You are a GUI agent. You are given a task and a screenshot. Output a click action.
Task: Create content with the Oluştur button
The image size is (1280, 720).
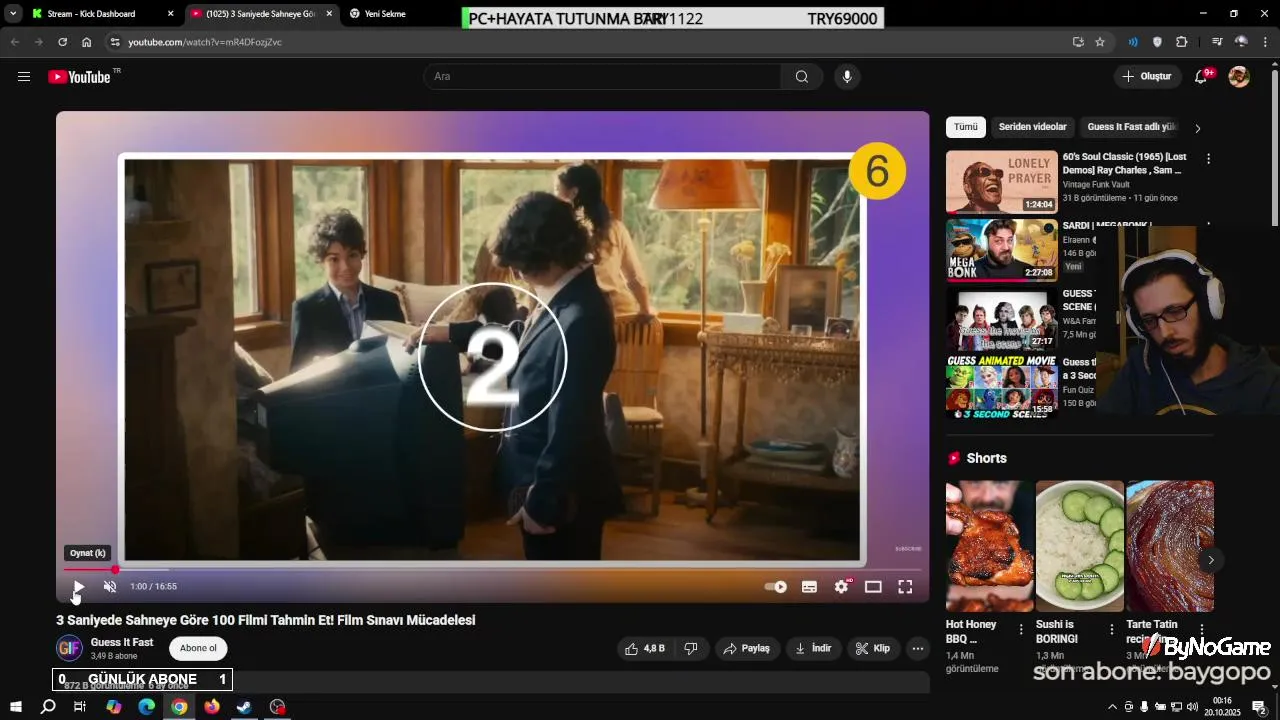(1148, 77)
